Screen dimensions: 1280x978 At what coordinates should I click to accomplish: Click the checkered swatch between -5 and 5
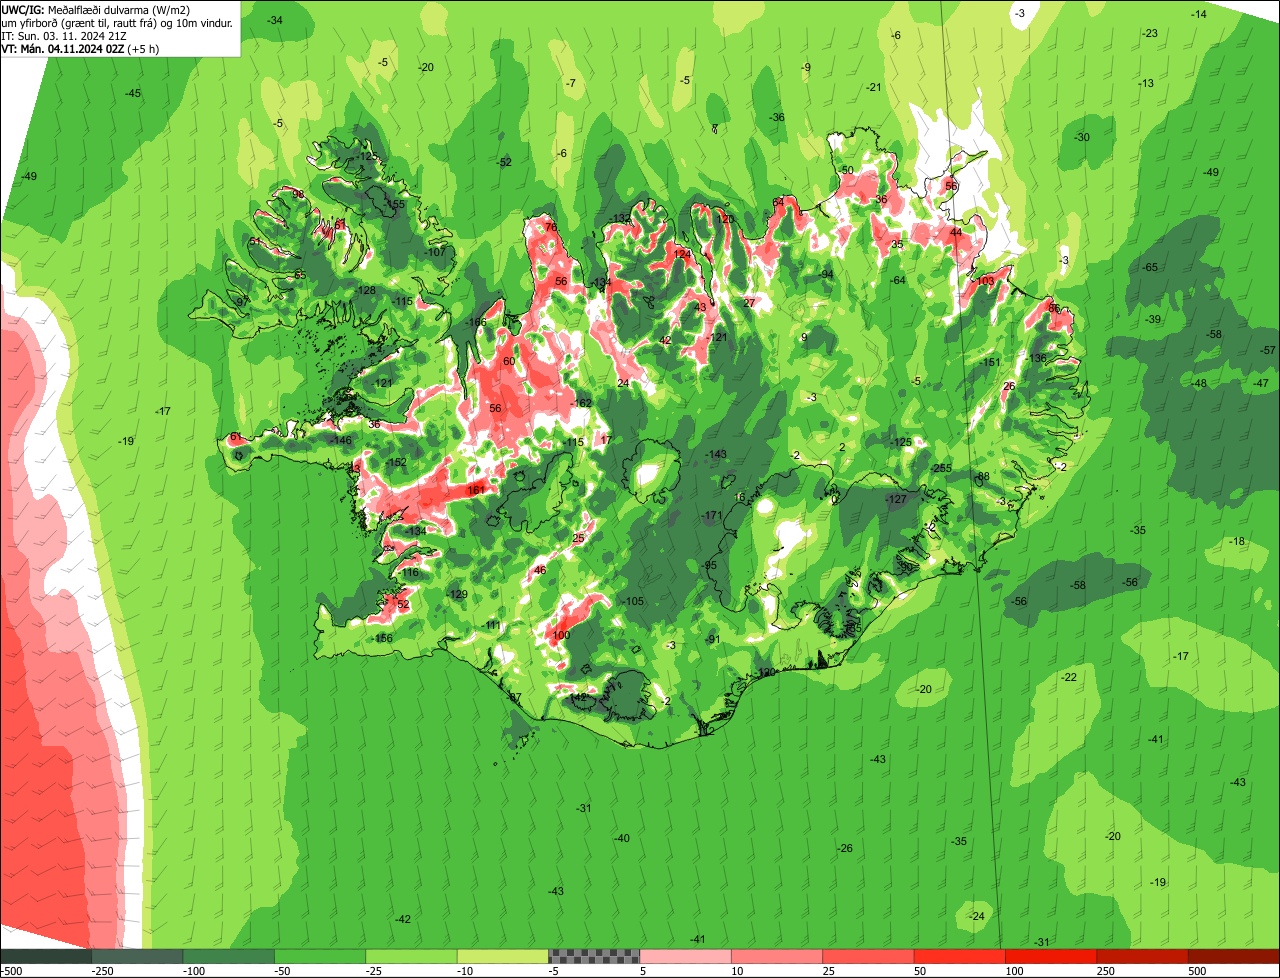594,955
